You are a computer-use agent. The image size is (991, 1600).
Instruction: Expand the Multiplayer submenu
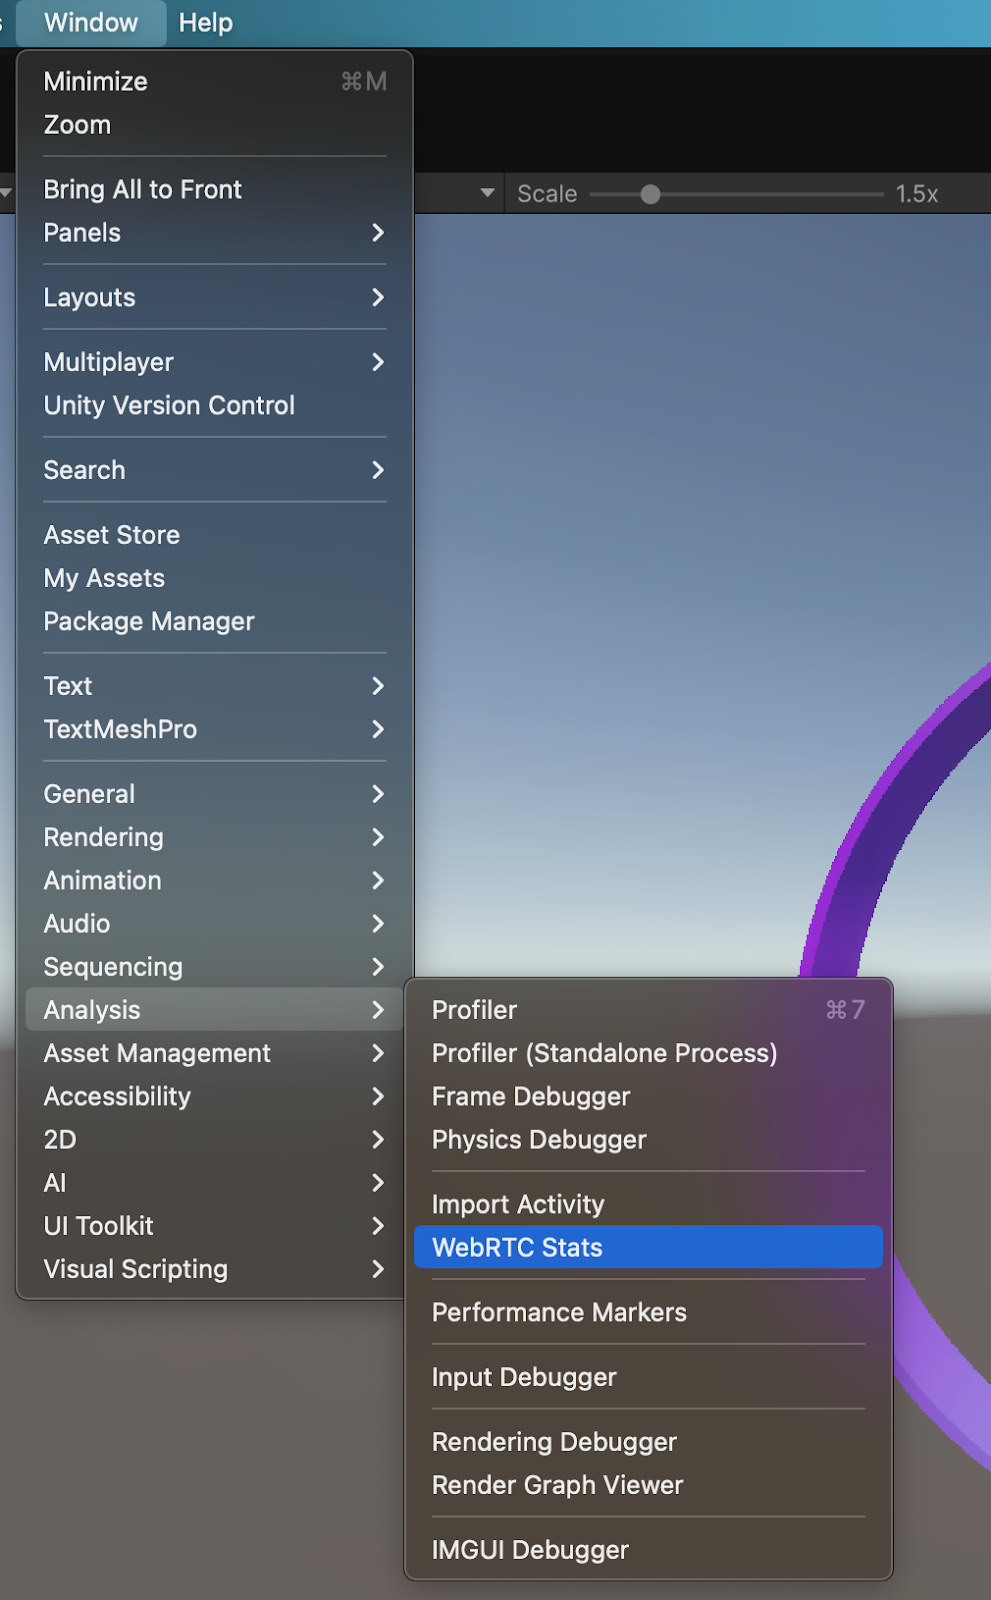pyautogui.click(x=215, y=363)
